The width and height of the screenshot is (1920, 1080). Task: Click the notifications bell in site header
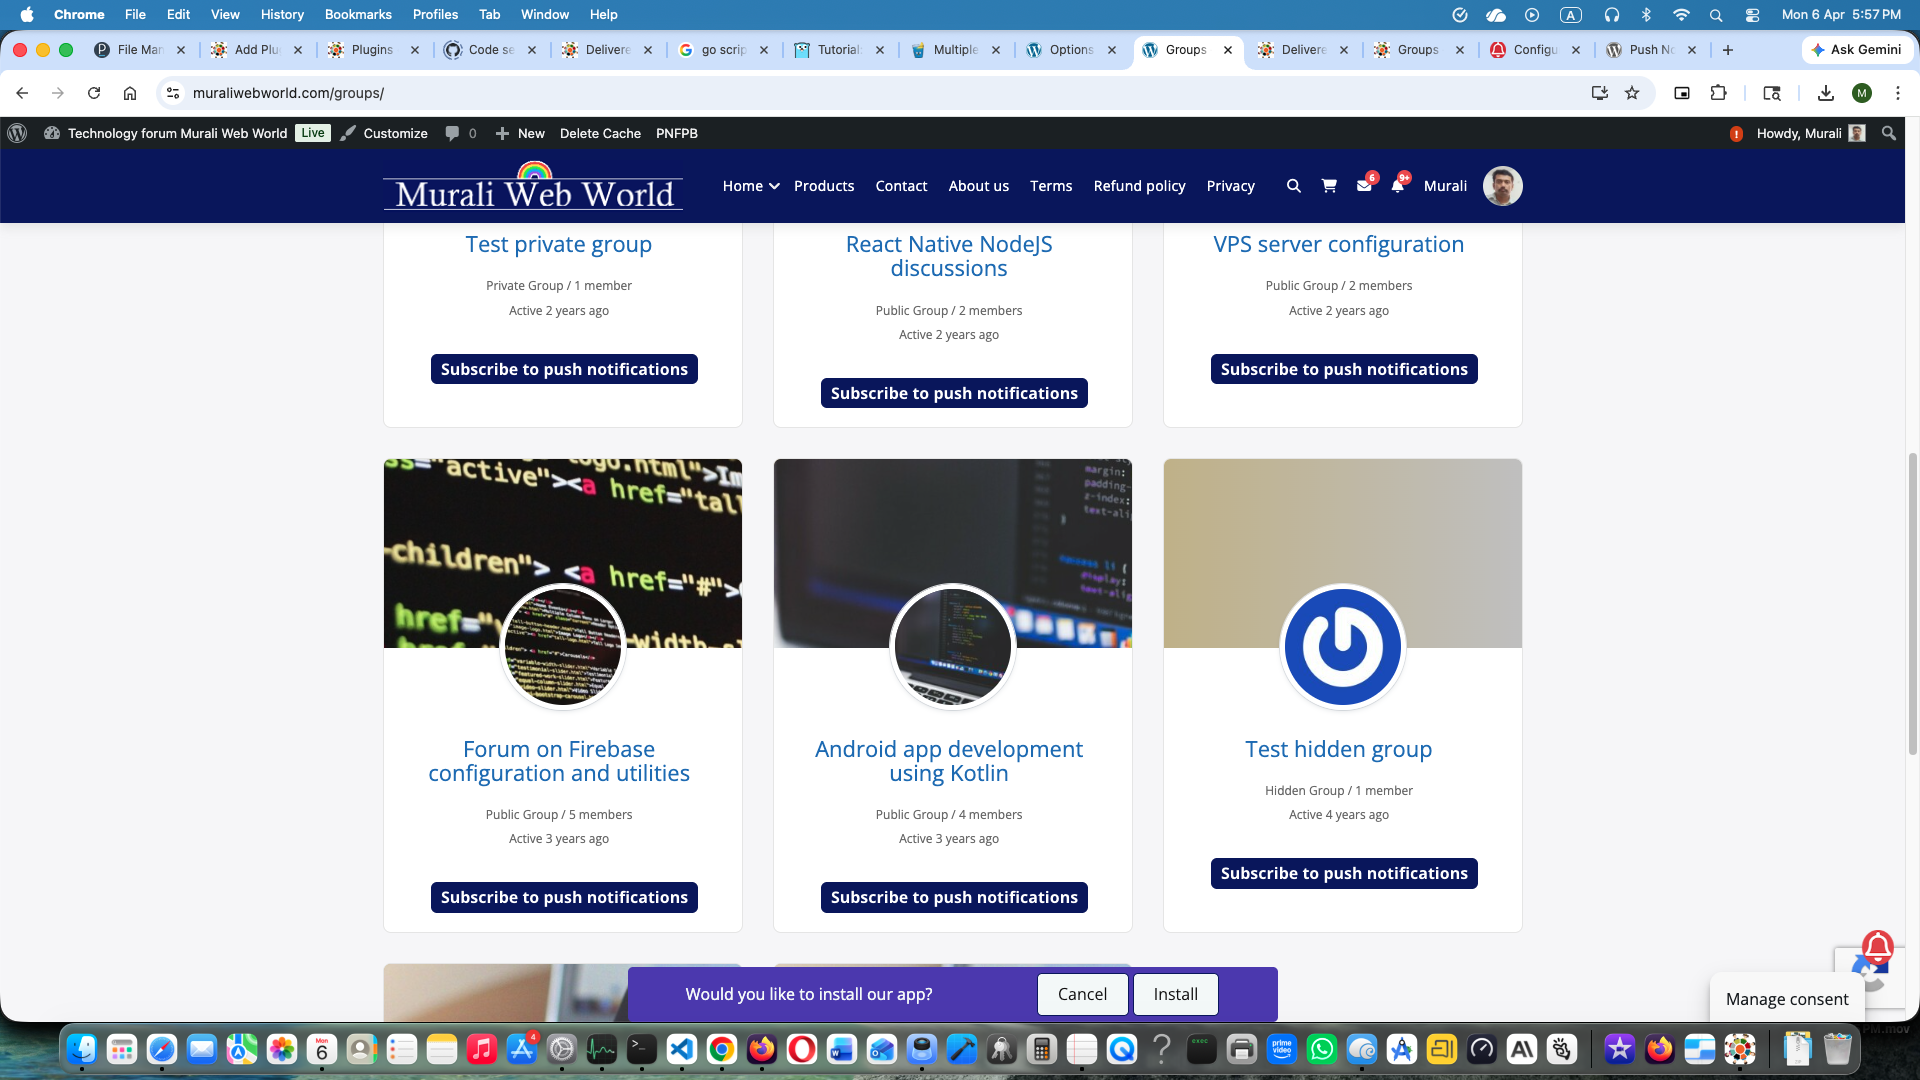pos(1398,186)
